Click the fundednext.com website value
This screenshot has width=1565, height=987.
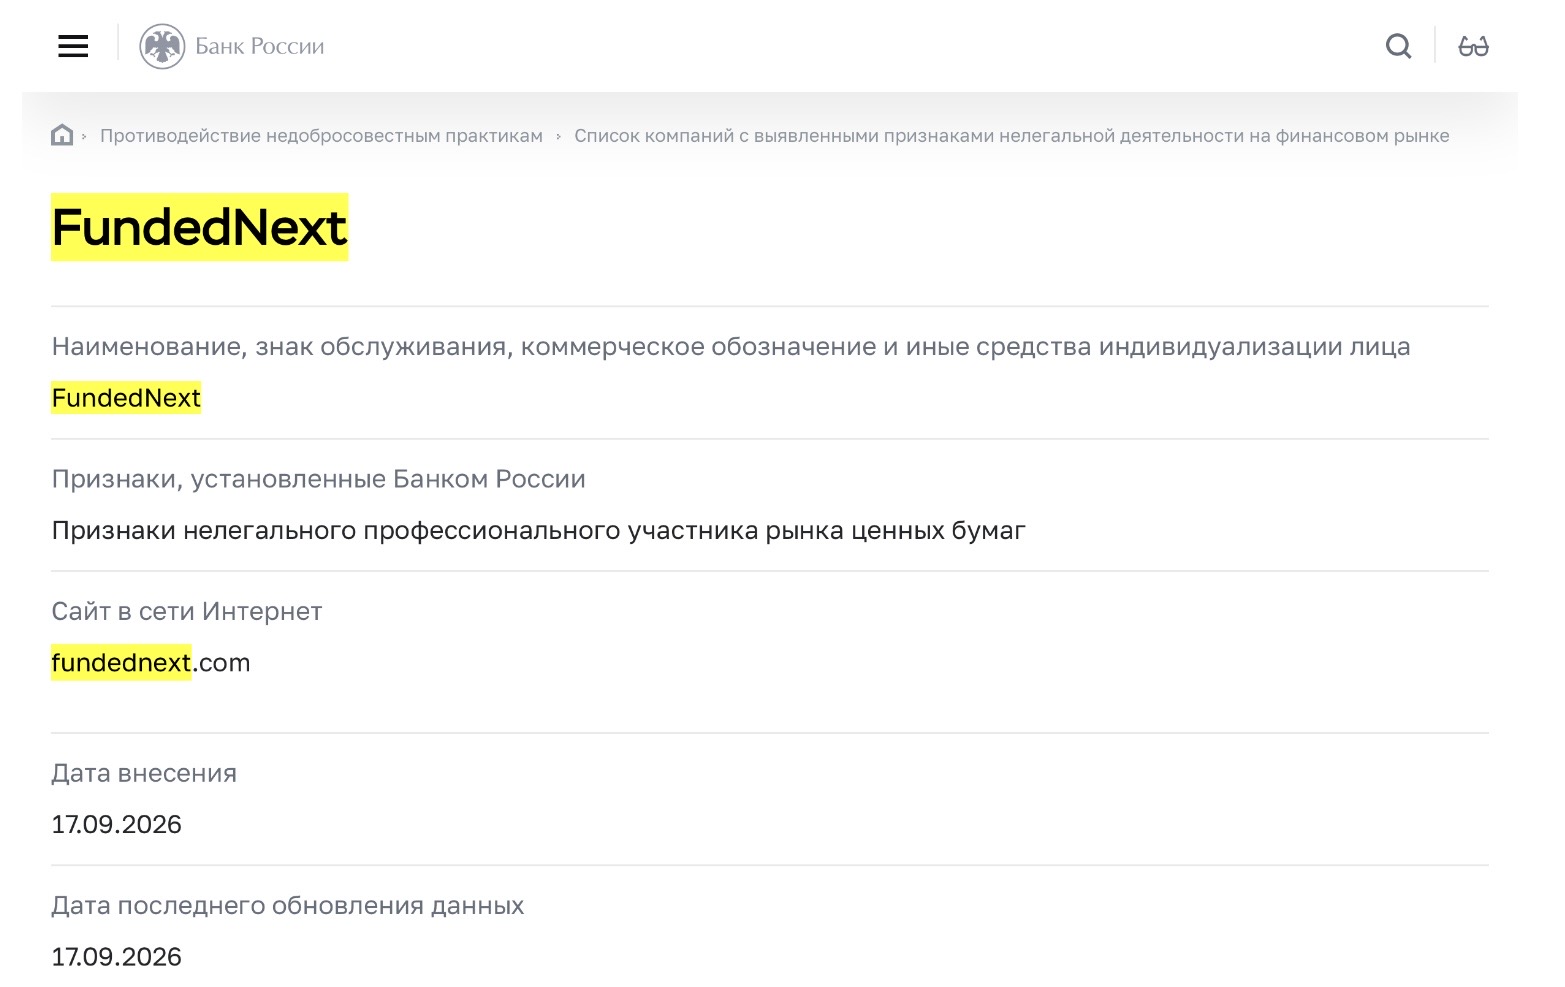(x=151, y=663)
